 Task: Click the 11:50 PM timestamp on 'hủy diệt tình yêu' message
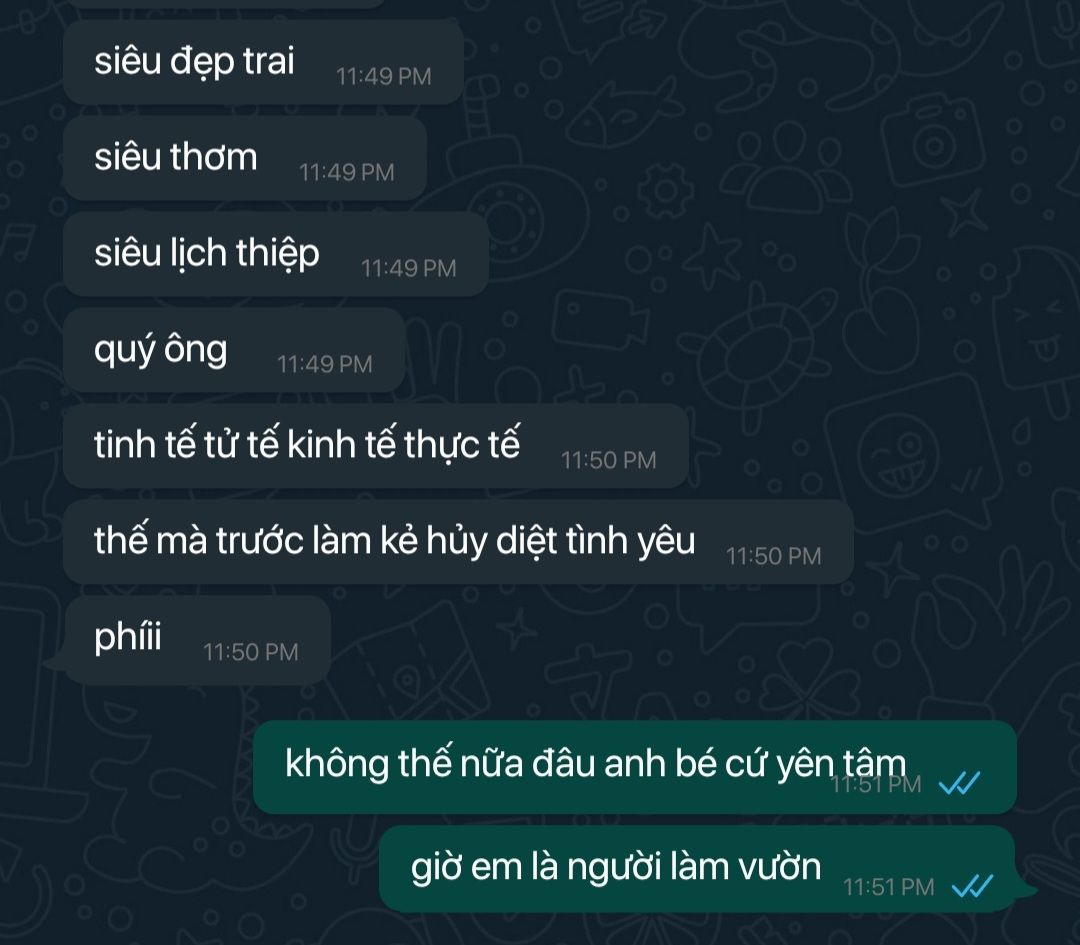773,556
